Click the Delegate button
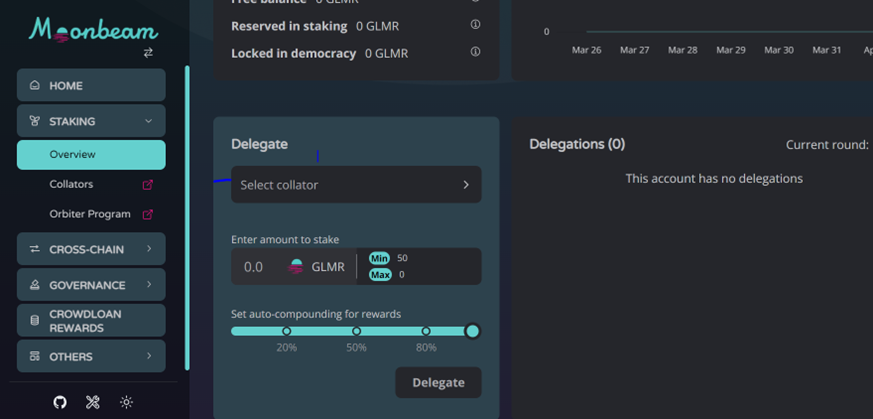Image resolution: width=873 pixels, height=419 pixels. (438, 383)
